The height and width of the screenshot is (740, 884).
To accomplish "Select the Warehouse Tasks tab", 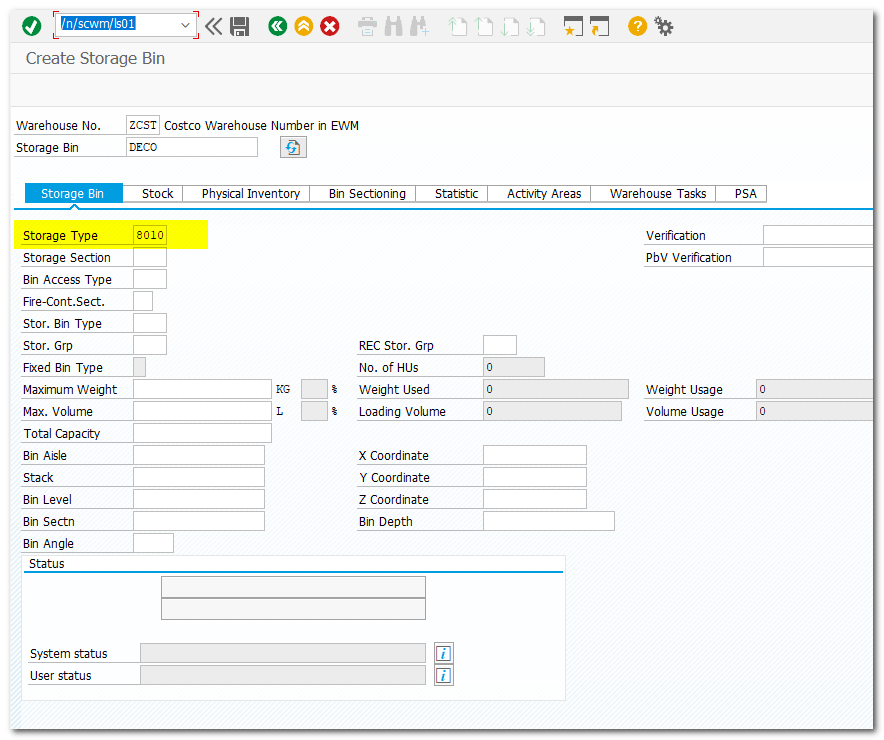I will tap(658, 194).
